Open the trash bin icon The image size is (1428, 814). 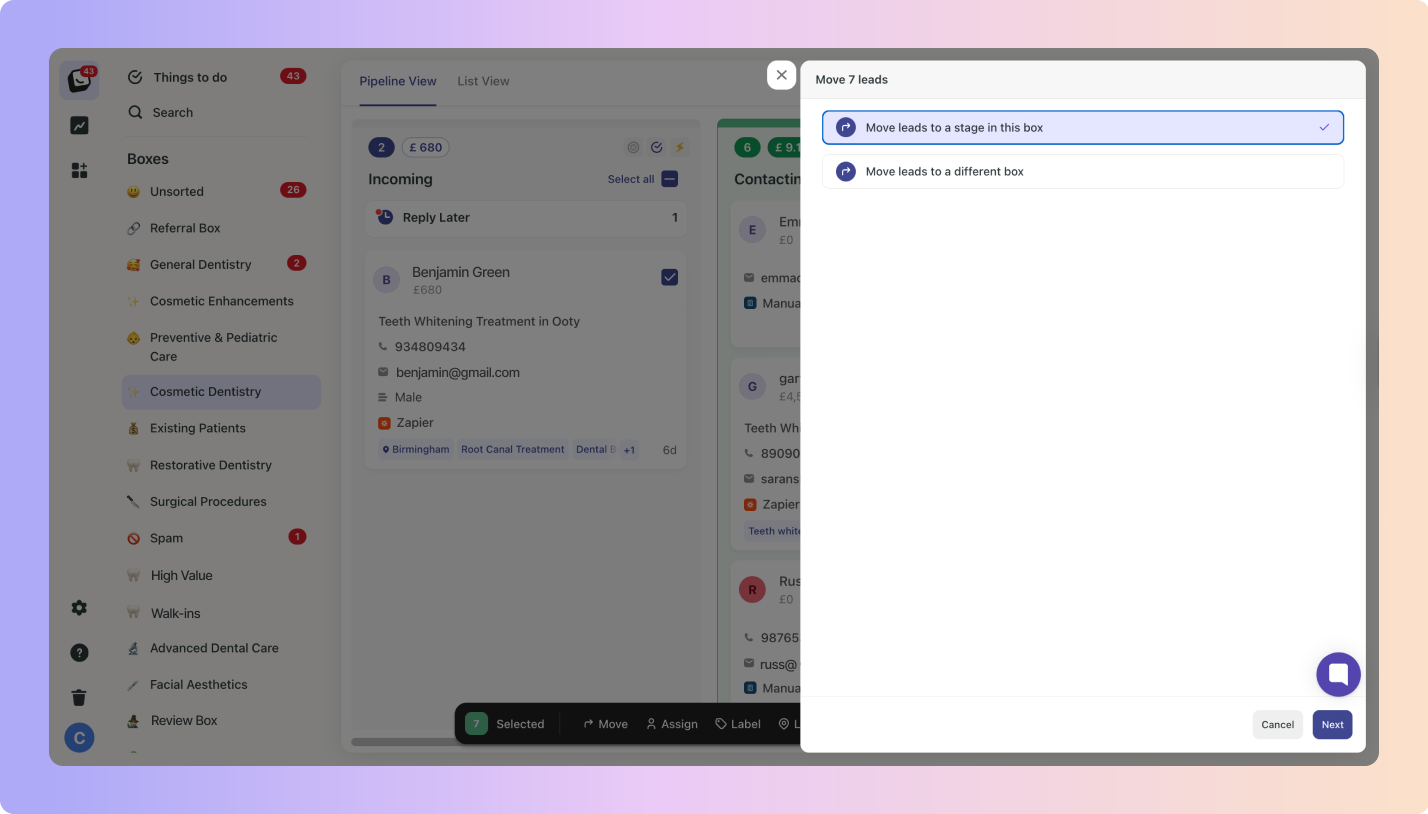[79, 697]
